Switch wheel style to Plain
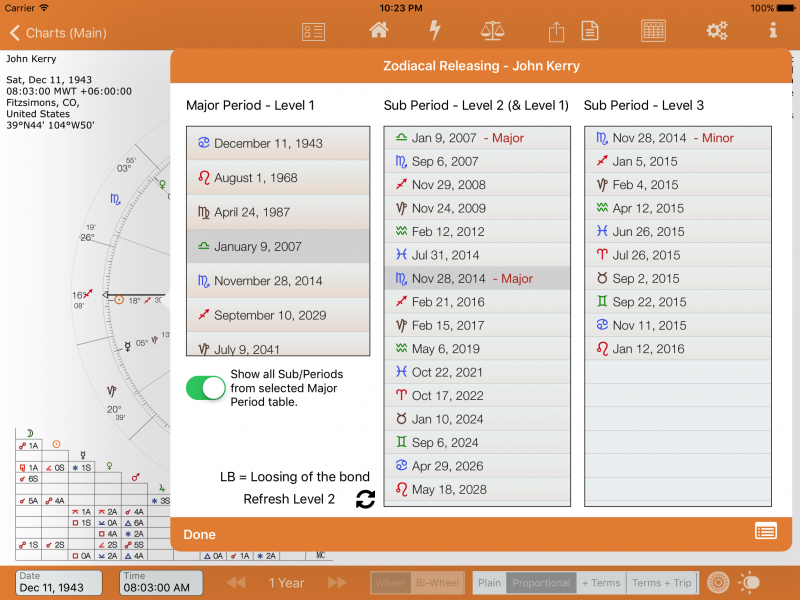Viewport: 800px width, 600px height. (489, 583)
